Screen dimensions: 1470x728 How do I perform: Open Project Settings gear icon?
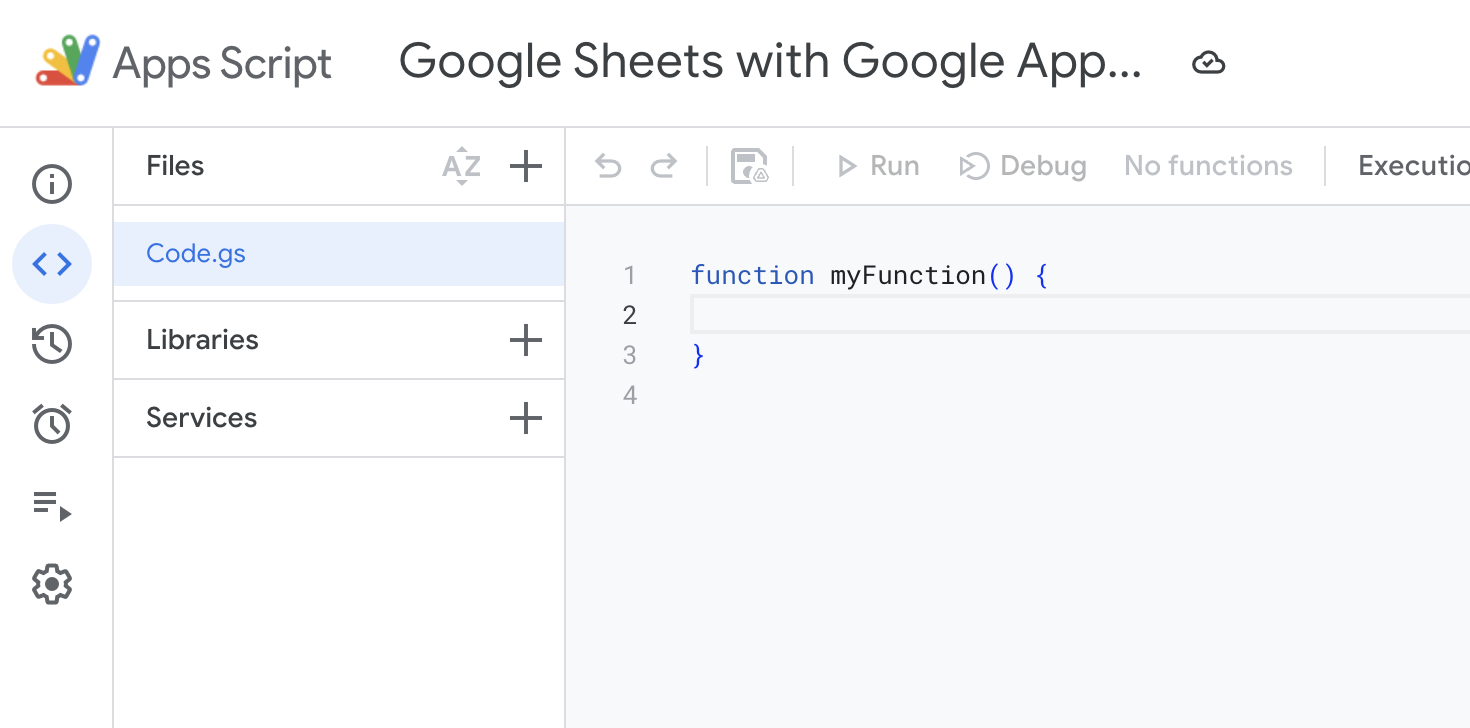(x=52, y=584)
